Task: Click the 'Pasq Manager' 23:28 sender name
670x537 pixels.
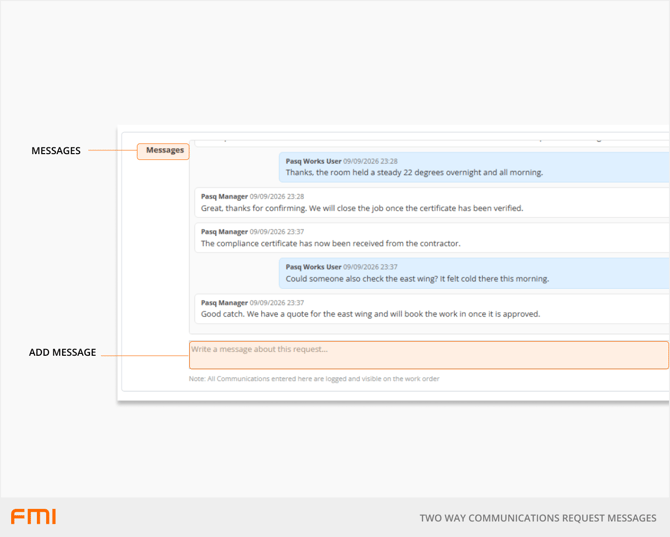Action: (x=224, y=197)
